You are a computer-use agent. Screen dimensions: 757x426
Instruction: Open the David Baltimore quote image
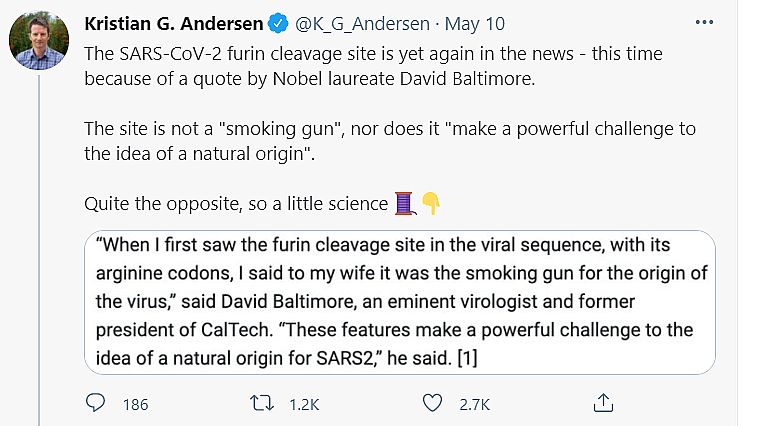[x=398, y=300]
